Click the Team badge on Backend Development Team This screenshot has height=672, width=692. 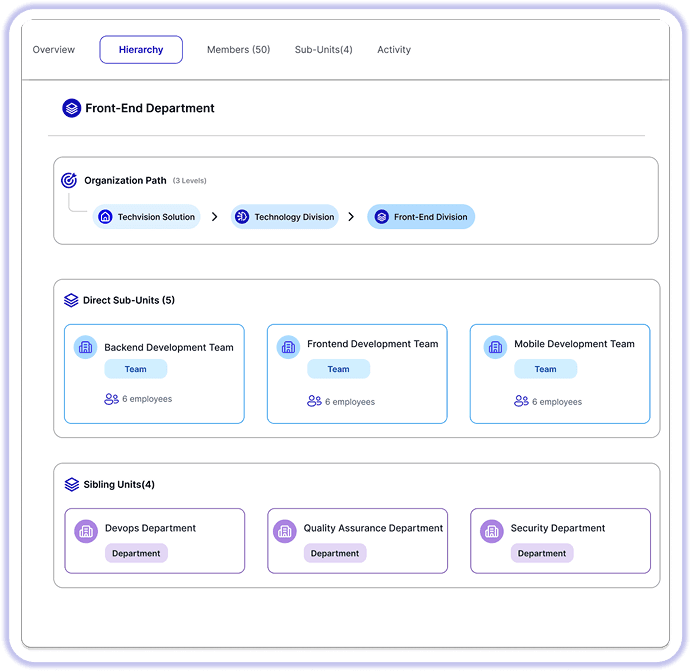[136, 369]
